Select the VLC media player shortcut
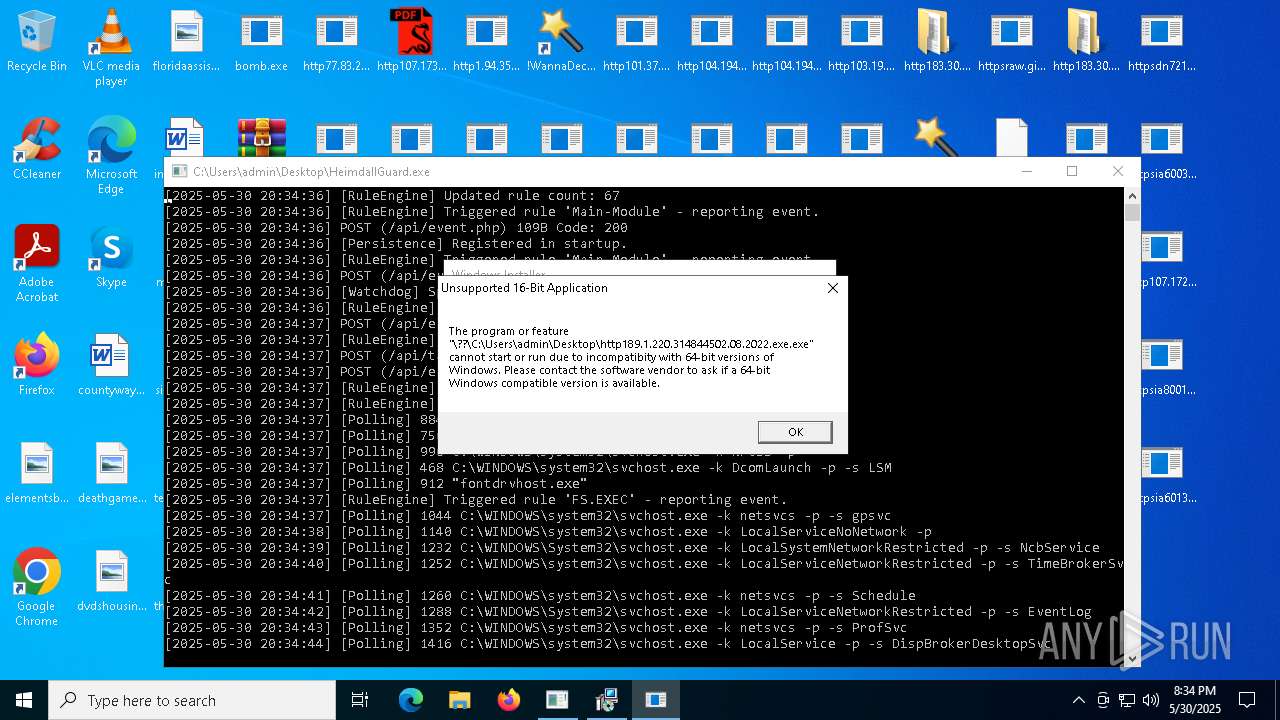The height and width of the screenshot is (720, 1280). coord(111,48)
